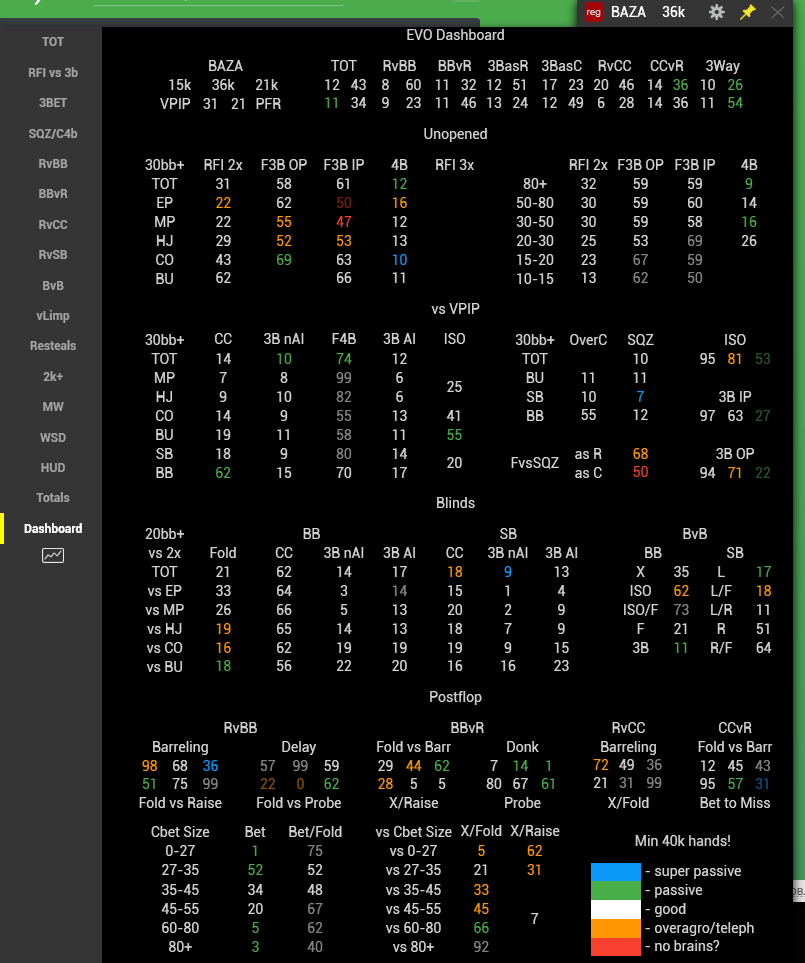Click the 80+ stack row label in Unopened
Viewport: 805px width, 963px height.
pyautogui.click(x=535, y=184)
